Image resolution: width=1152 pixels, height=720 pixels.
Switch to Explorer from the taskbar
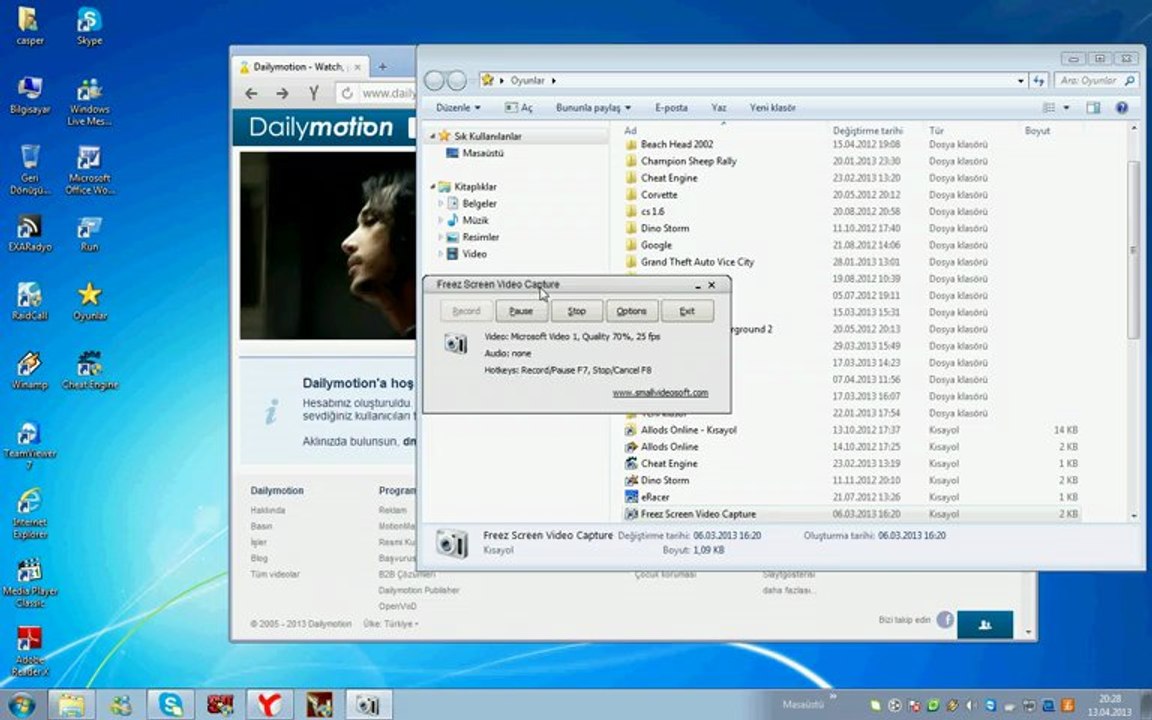(x=71, y=705)
